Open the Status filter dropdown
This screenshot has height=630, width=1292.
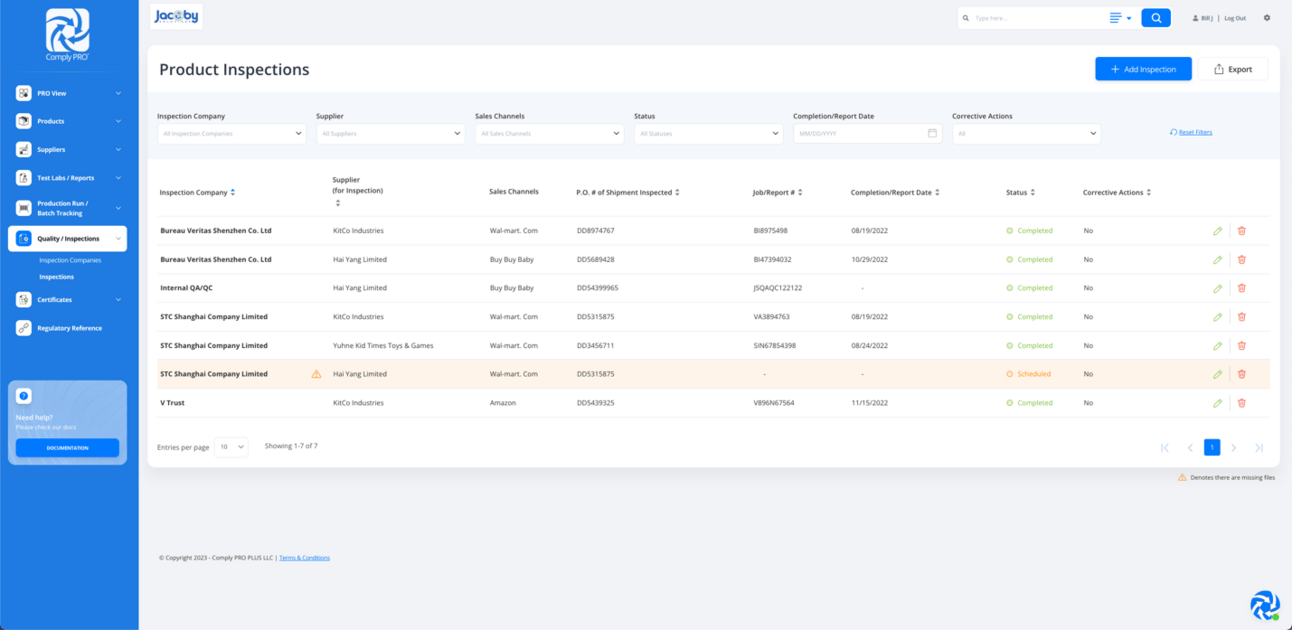[708, 133]
